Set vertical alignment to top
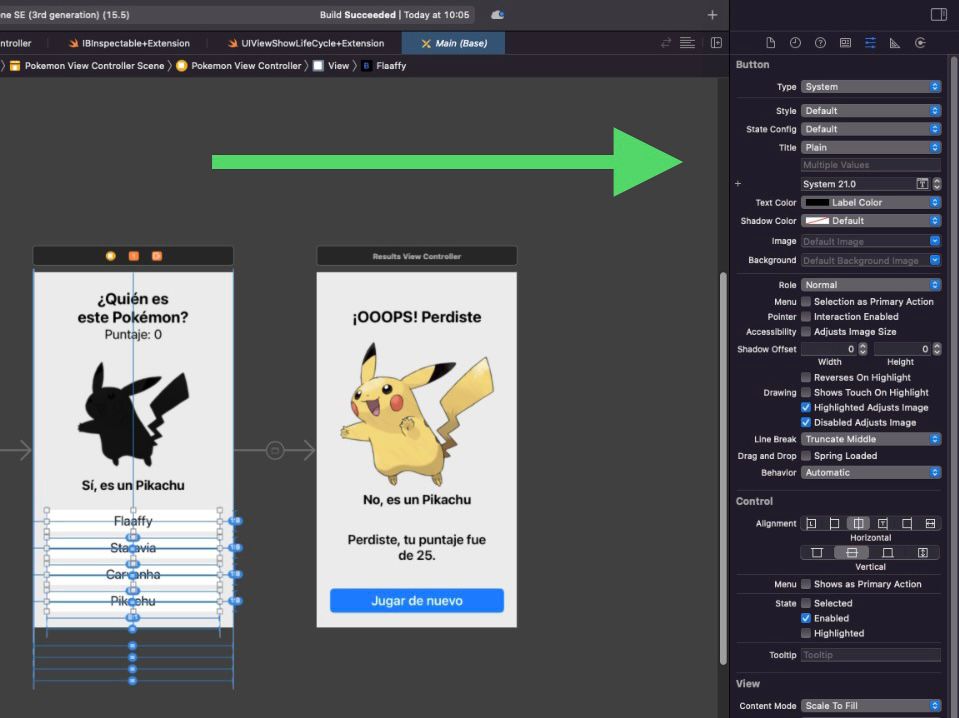This screenshot has height=718, width=959. coord(817,553)
